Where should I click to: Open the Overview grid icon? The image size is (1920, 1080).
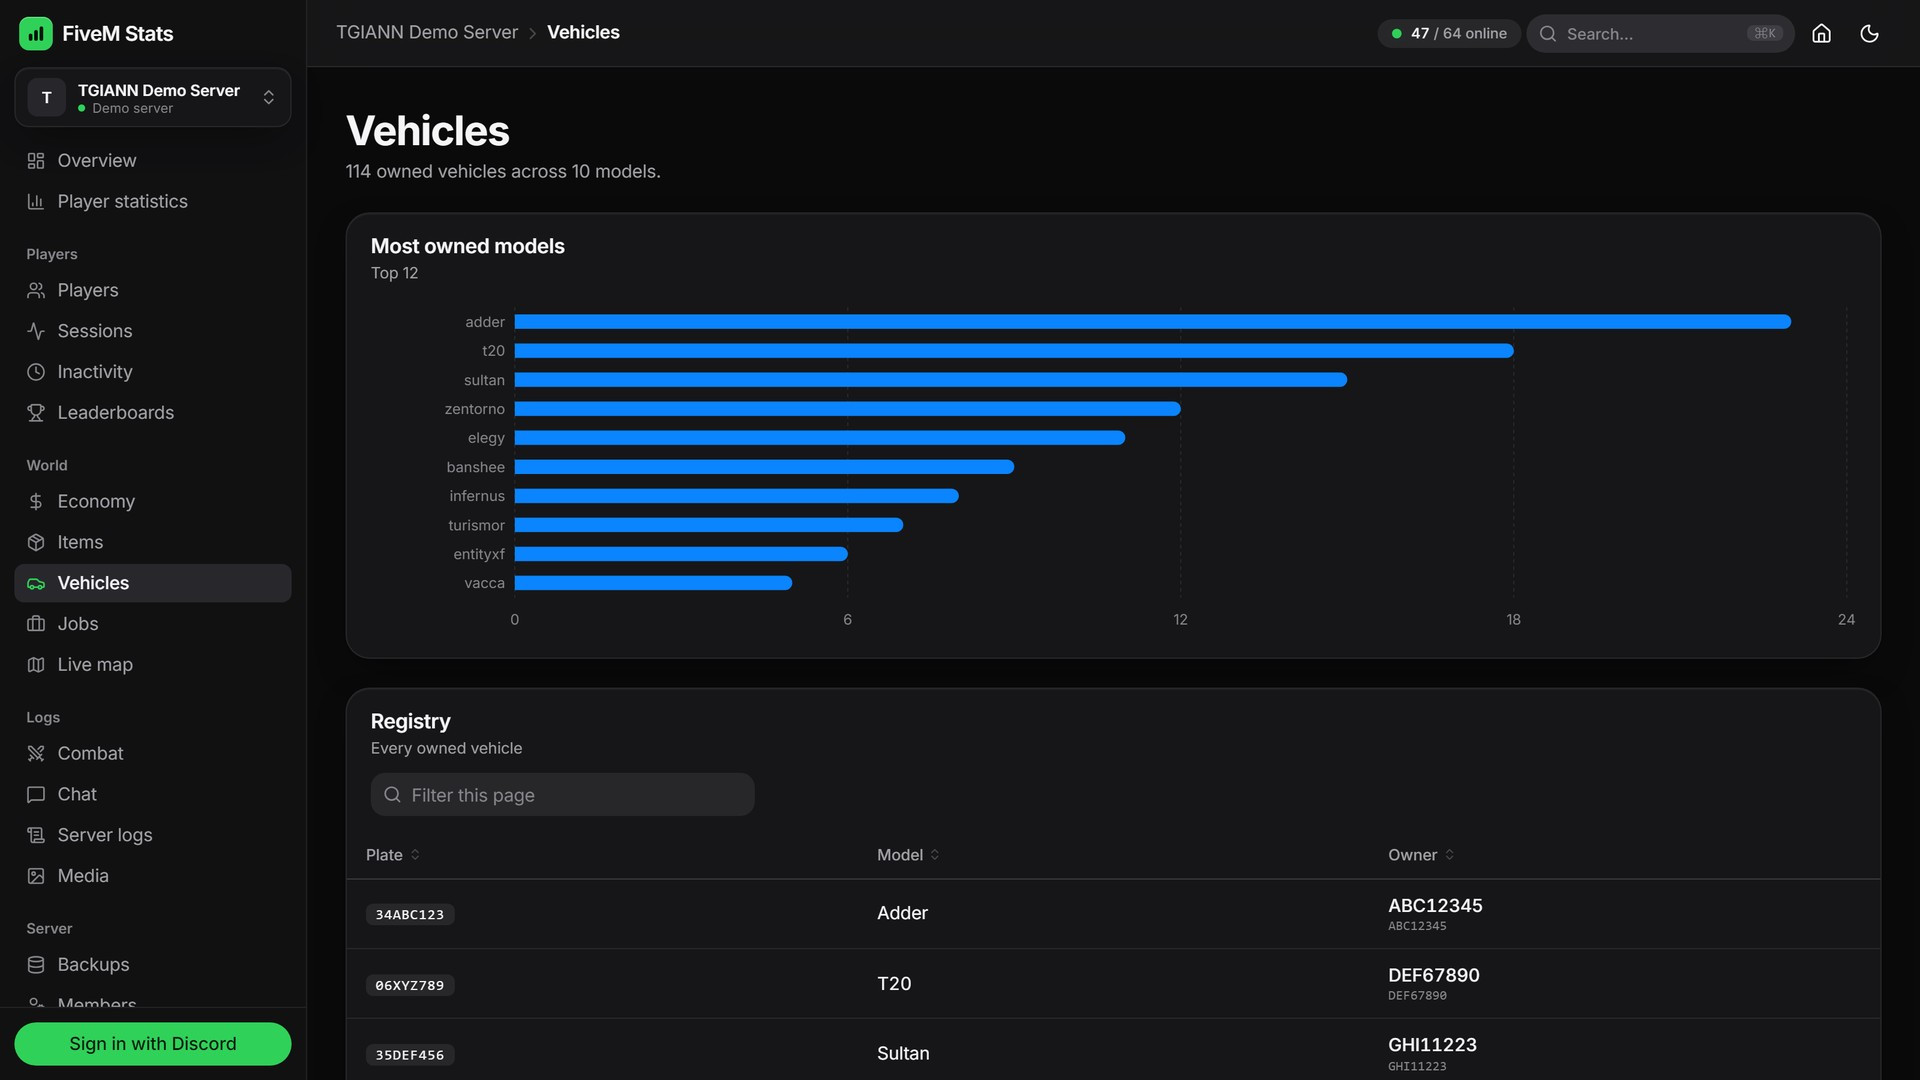tap(36, 161)
